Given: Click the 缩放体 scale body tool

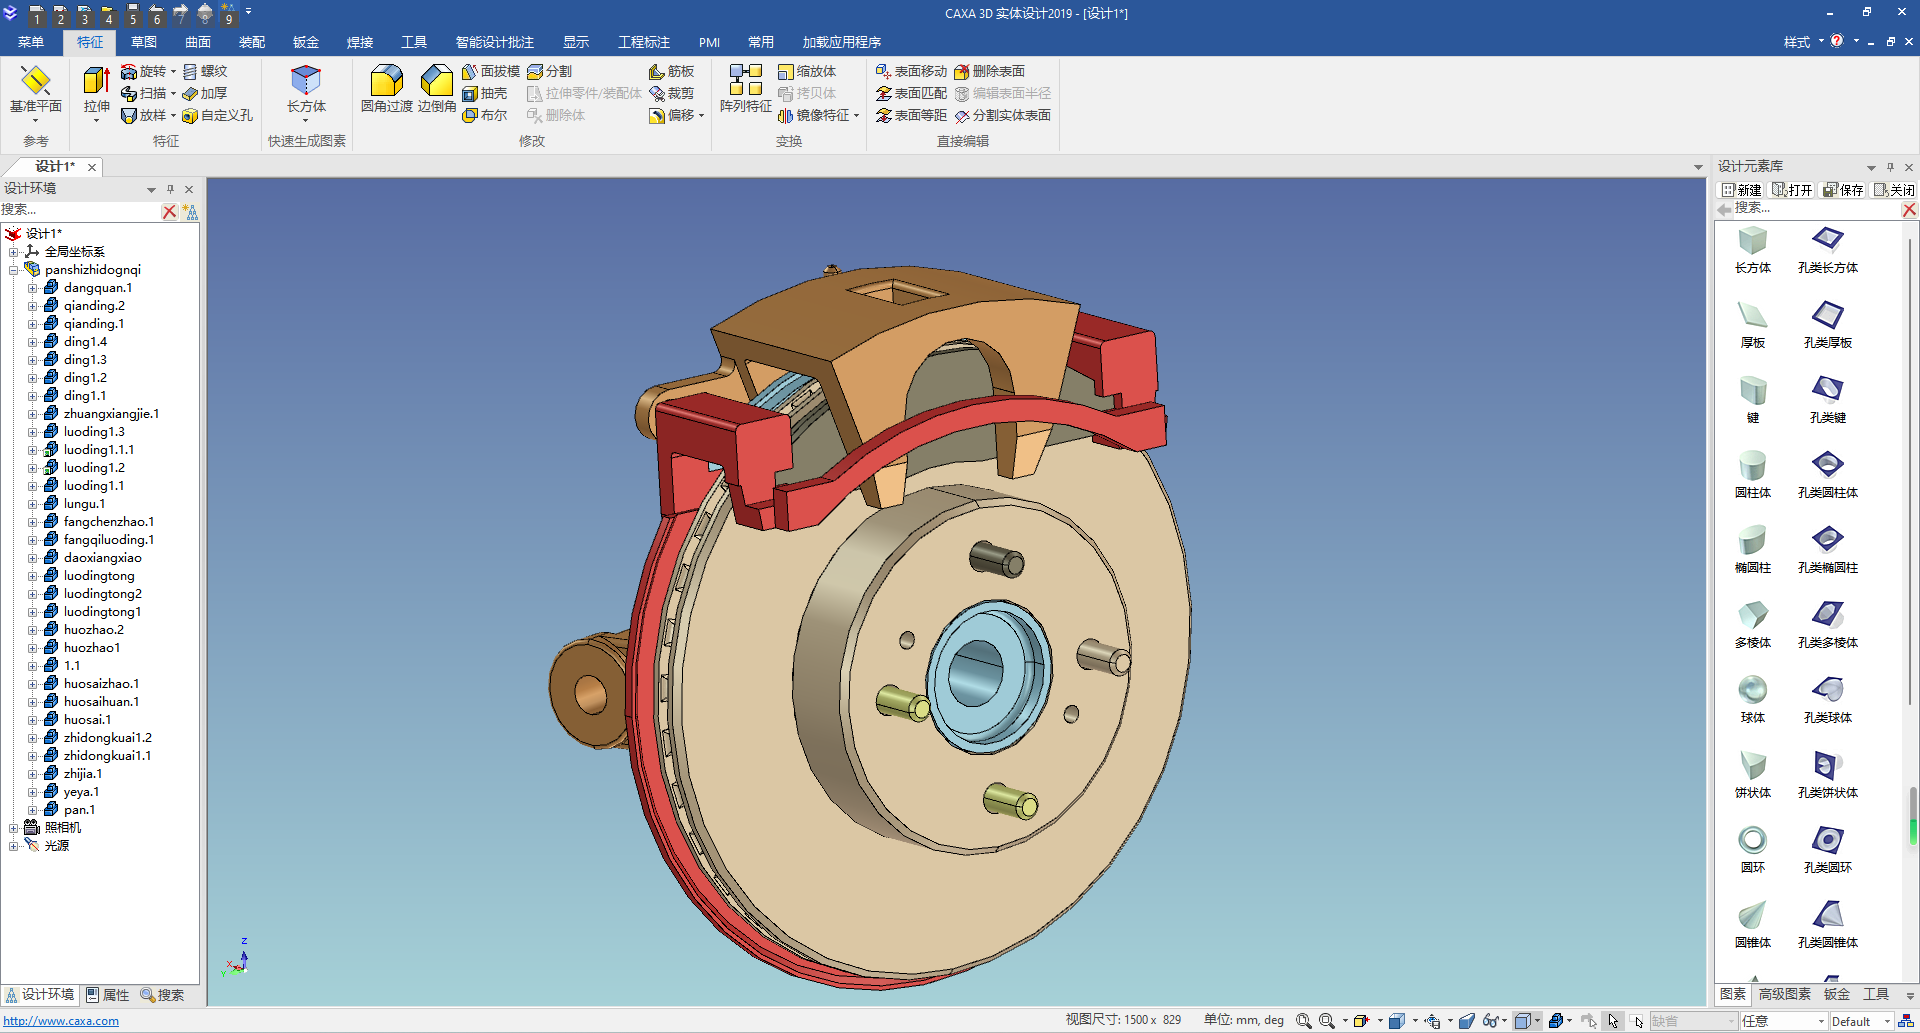Looking at the screenshot, I should pyautogui.click(x=807, y=71).
